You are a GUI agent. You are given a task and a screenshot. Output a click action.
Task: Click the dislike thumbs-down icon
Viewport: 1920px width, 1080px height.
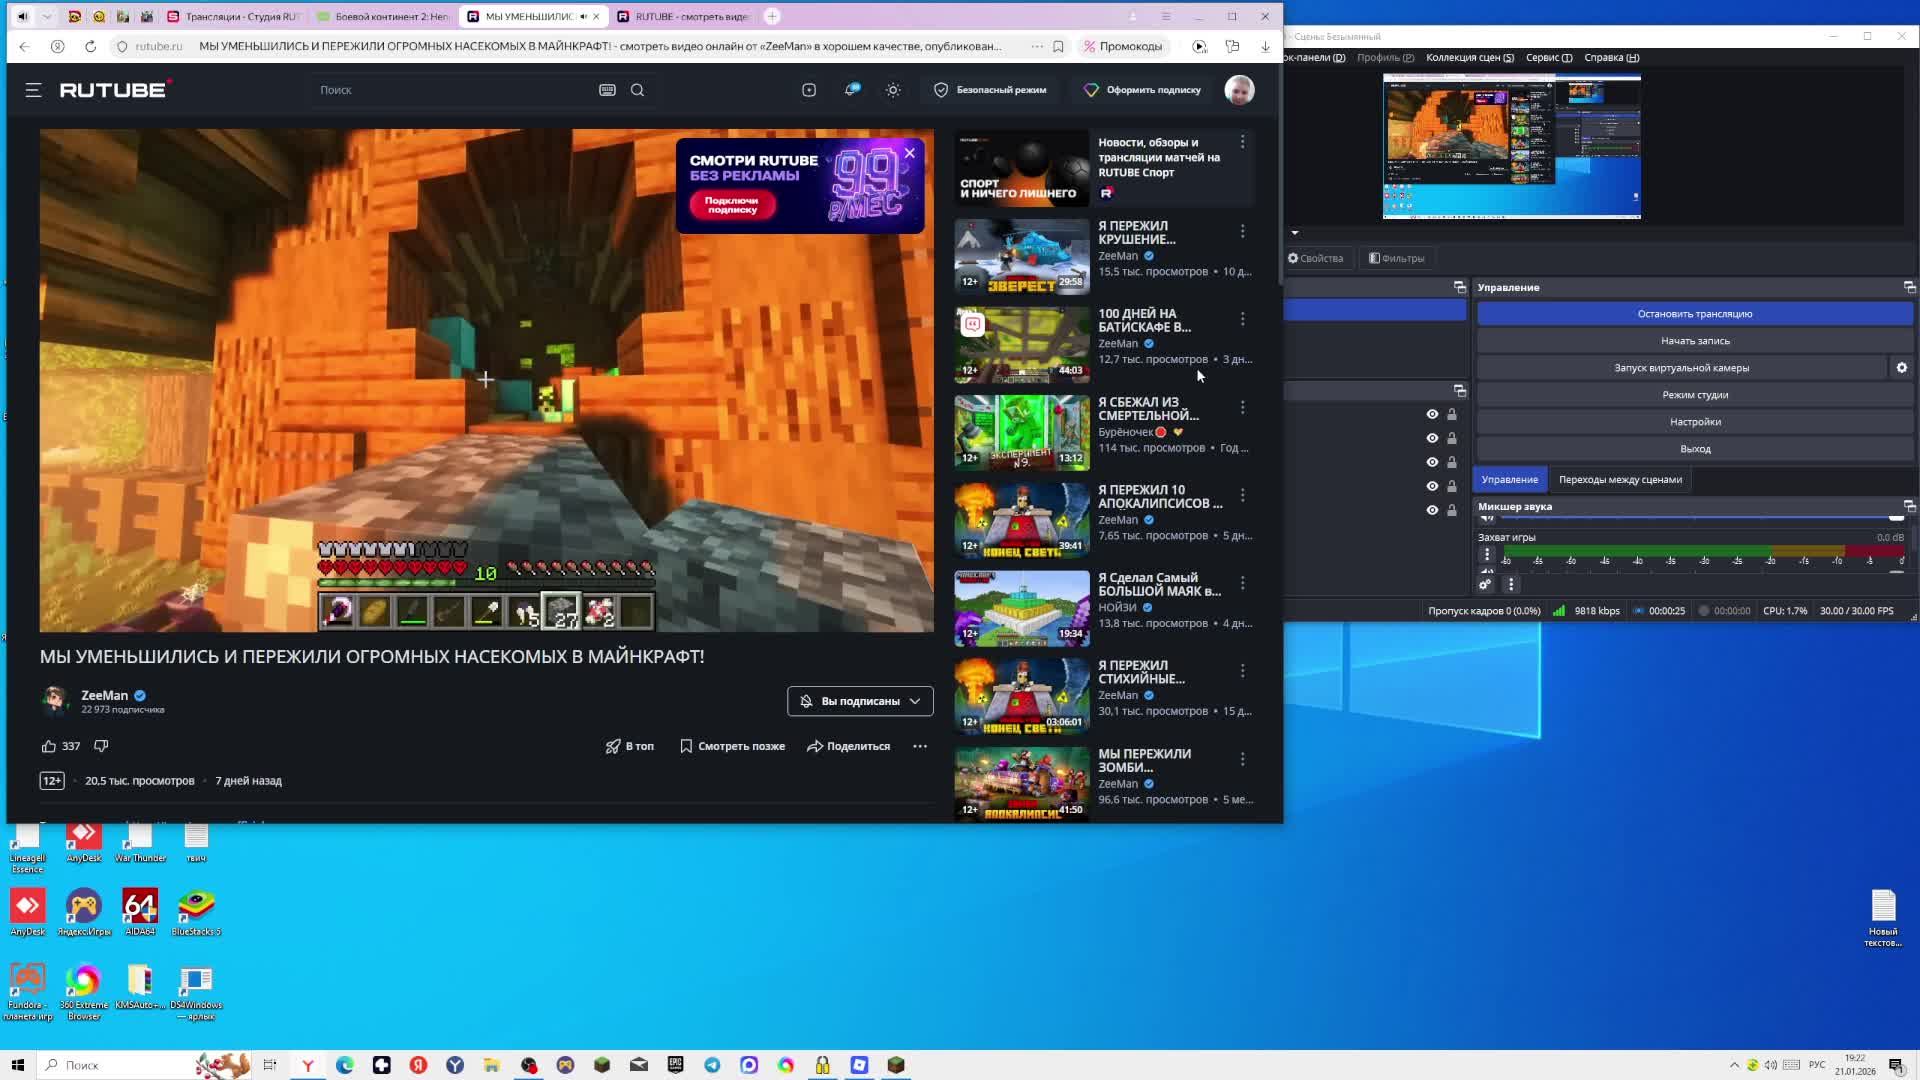tap(101, 746)
